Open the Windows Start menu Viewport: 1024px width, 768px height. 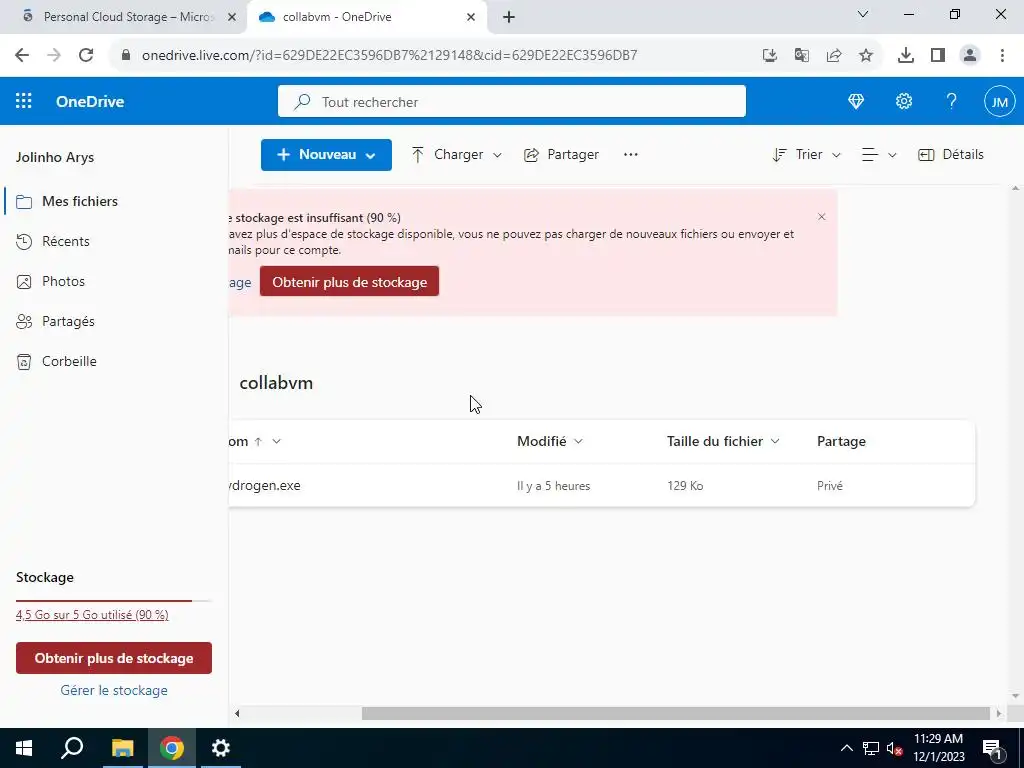(x=24, y=748)
